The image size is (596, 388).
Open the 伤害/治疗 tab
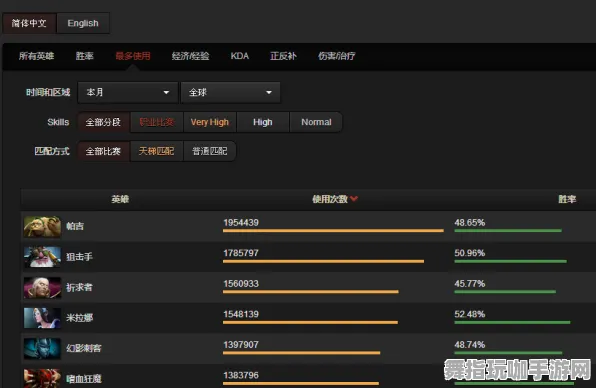pyautogui.click(x=337, y=56)
